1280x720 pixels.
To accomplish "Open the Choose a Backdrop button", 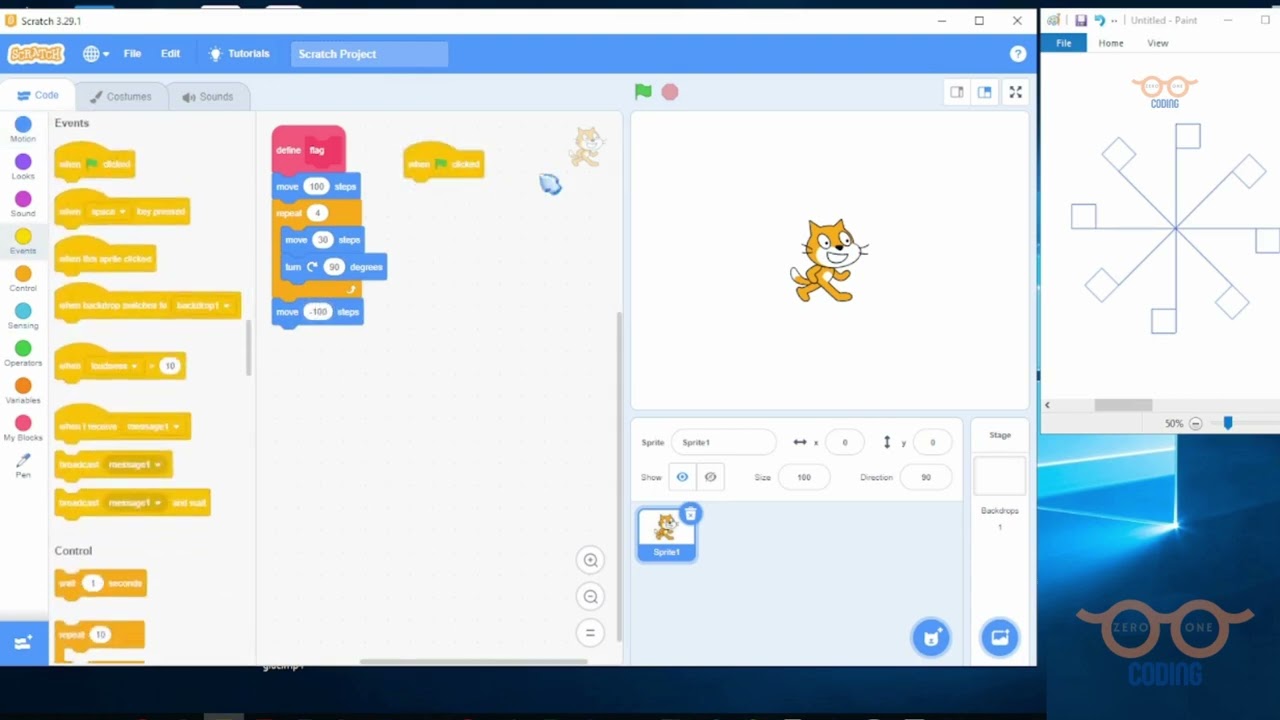I will point(999,638).
